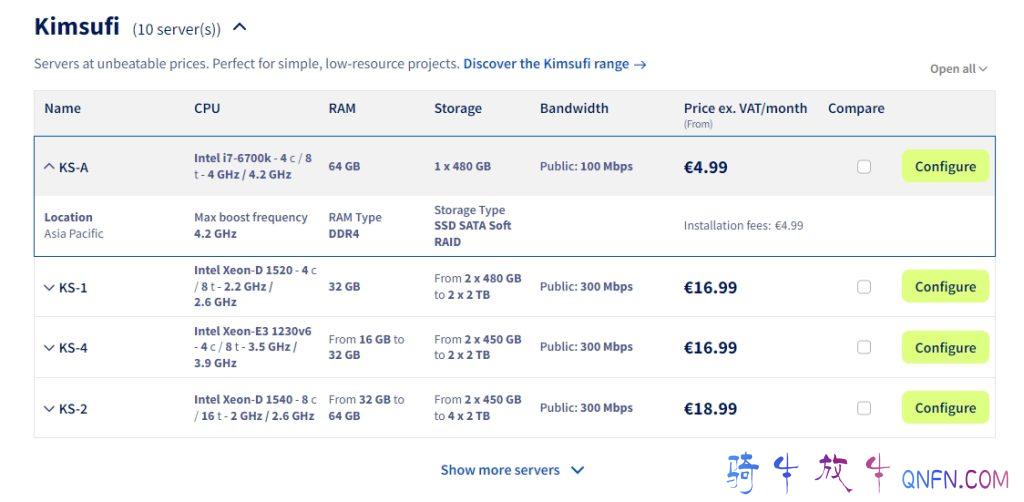Click the arrow icon after Kimsufi range
The width and height of the screenshot is (1024, 502).
pyautogui.click(x=640, y=64)
